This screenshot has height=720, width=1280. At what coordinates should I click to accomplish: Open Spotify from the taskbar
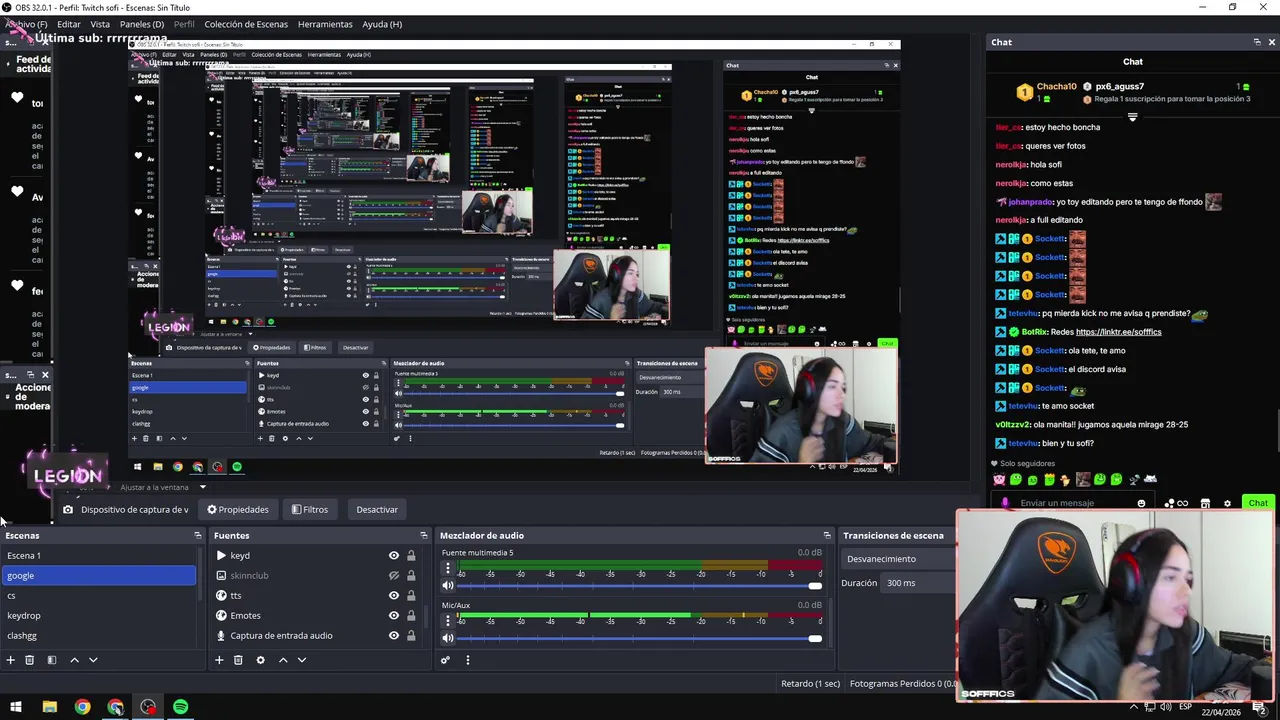(180, 707)
